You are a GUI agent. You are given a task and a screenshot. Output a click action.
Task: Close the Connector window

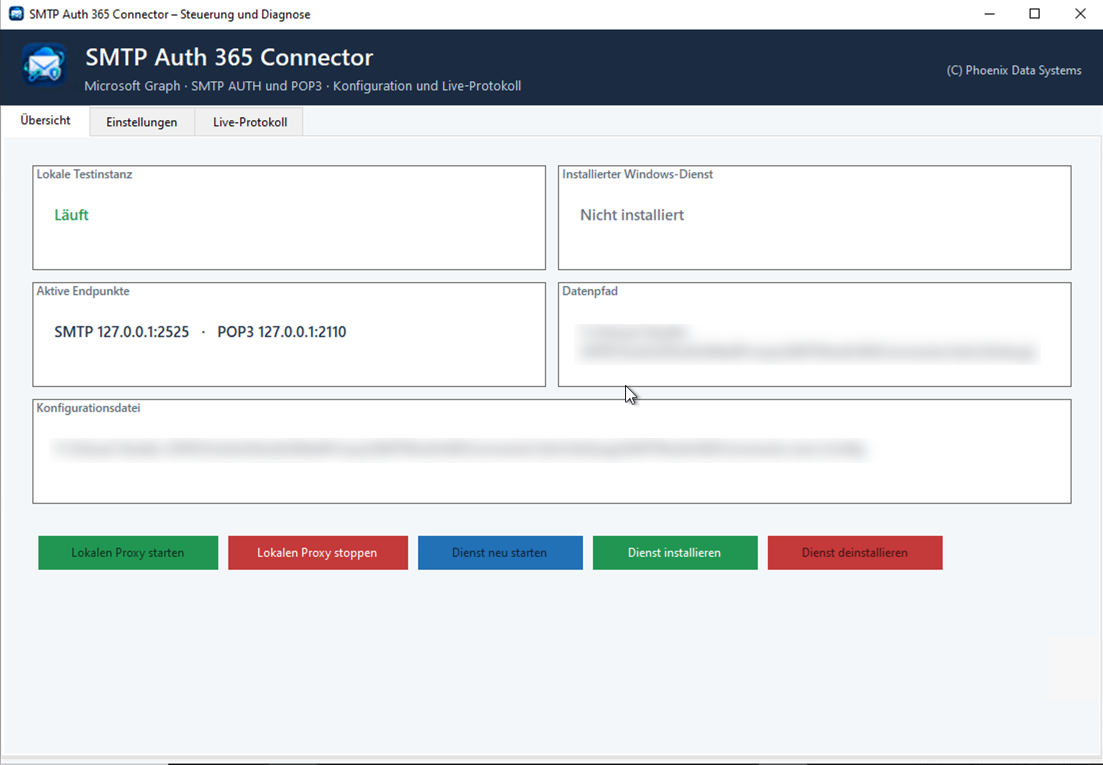tap(1080, 14)
